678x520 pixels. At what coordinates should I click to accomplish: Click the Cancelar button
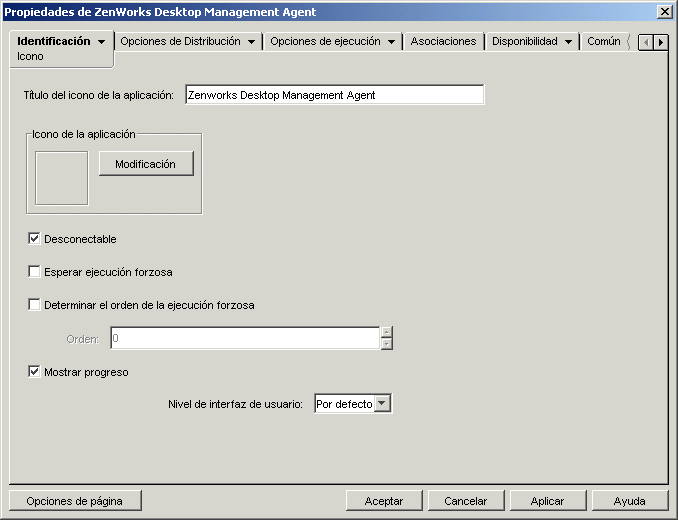coord(466,501)
